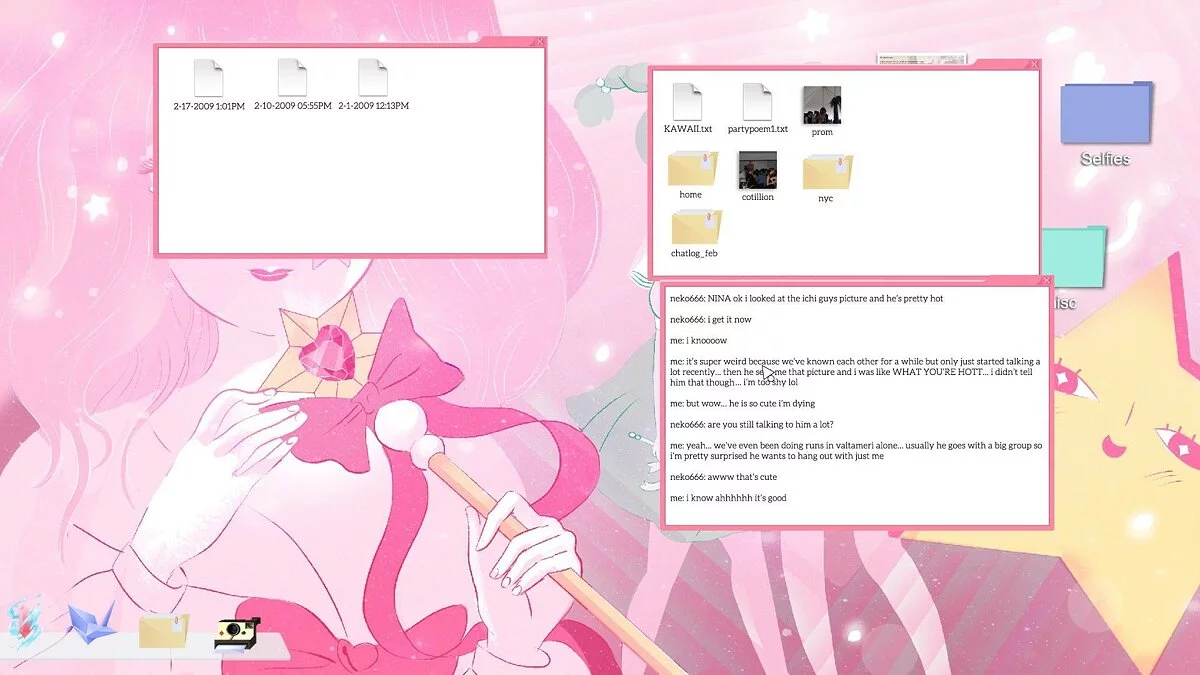Launch the polaroid camera dock icon

tap(237, 633)
